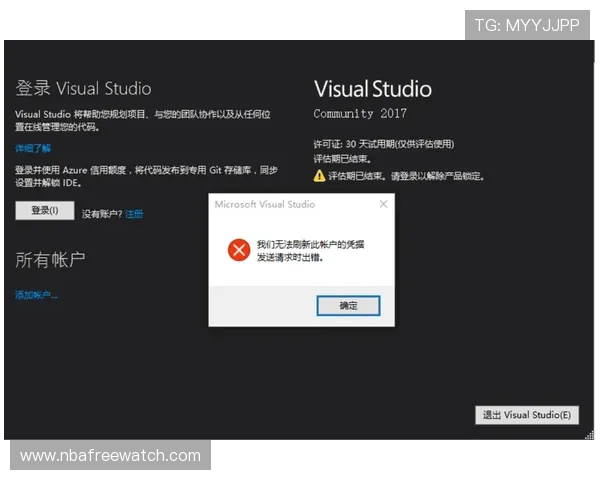Click the resize grip at window corner
The image size is (600, 480).
[x=590, y=435]
